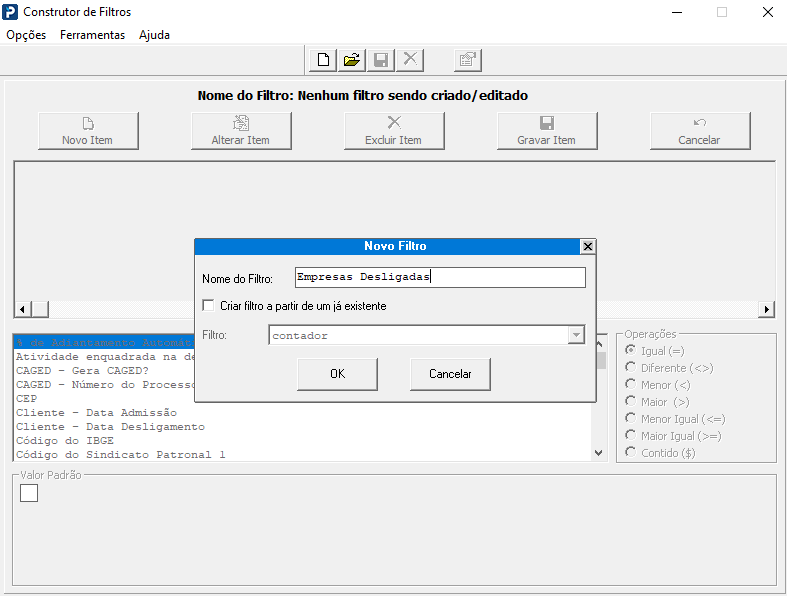Select the Diferente (<>) radio option

pyautogui.click(x=631, y=368)
